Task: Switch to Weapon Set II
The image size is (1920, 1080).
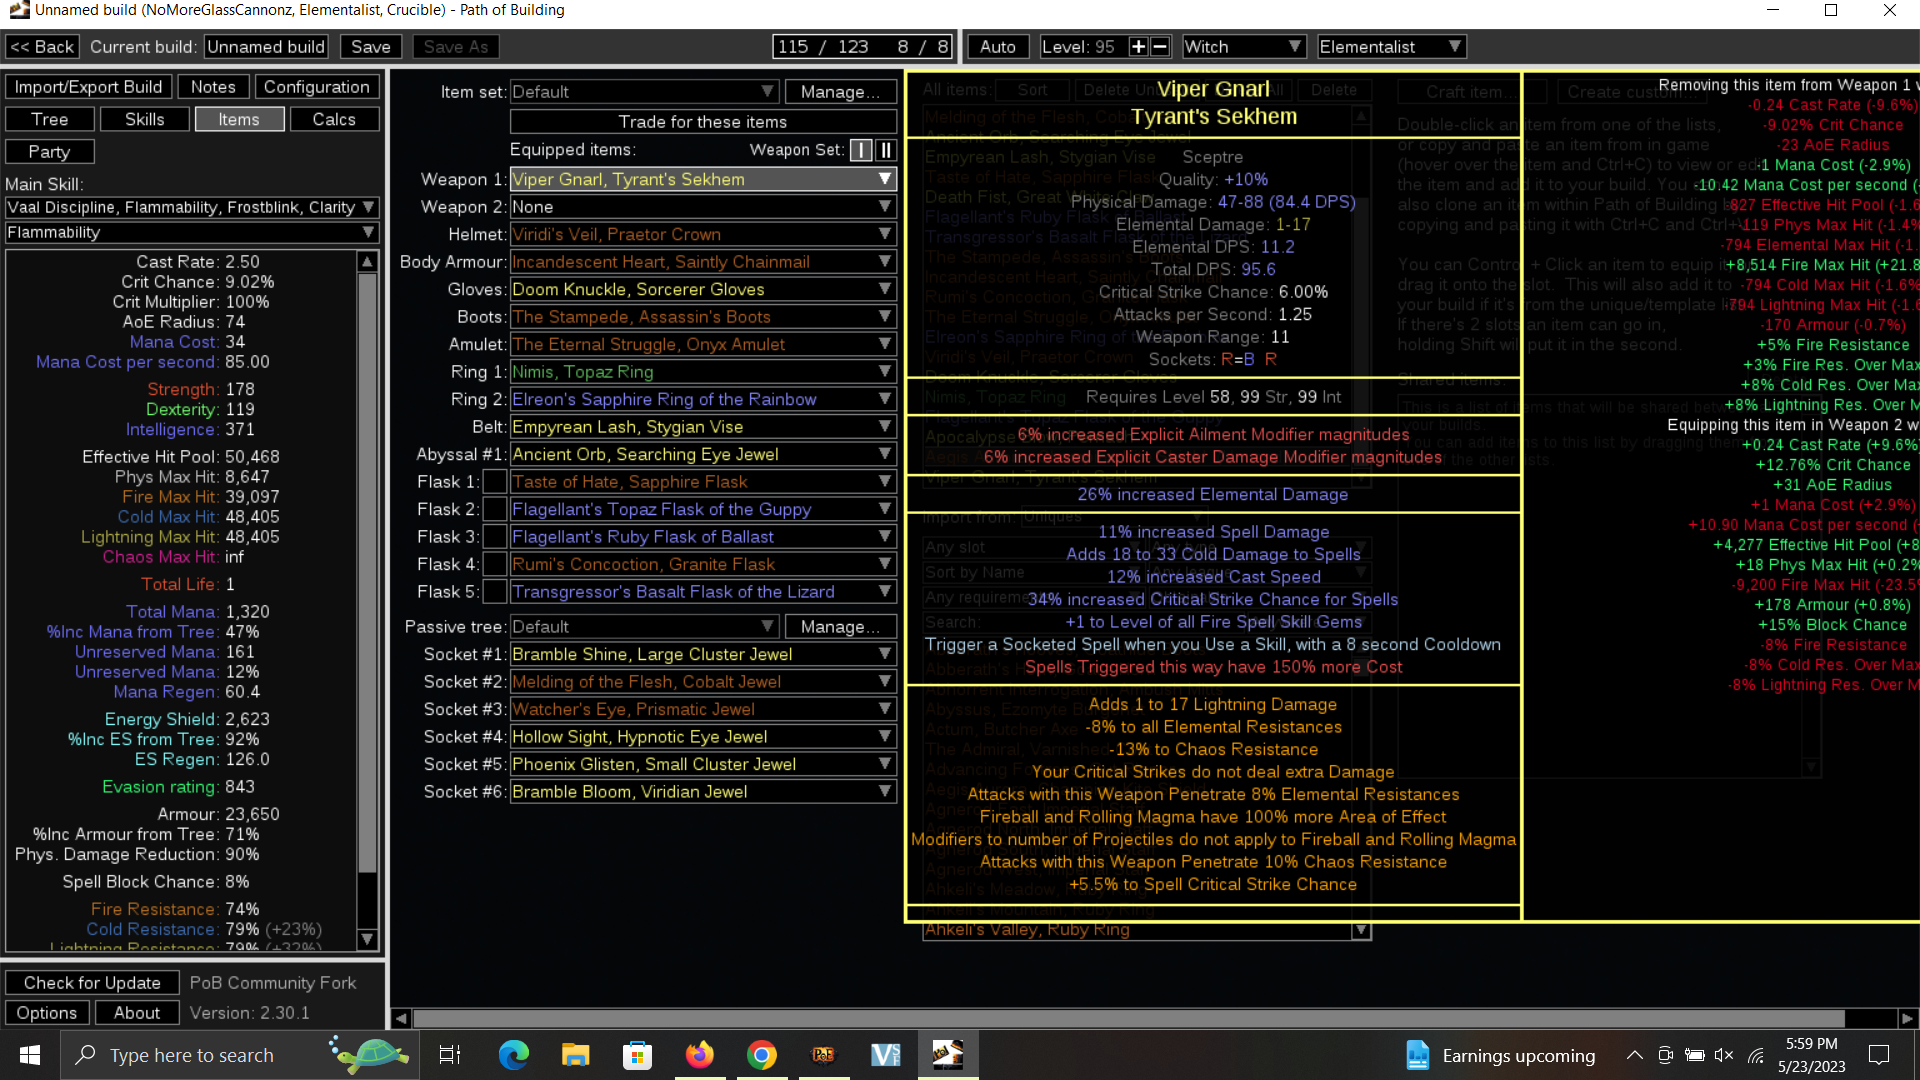Action: click(884, 150)
